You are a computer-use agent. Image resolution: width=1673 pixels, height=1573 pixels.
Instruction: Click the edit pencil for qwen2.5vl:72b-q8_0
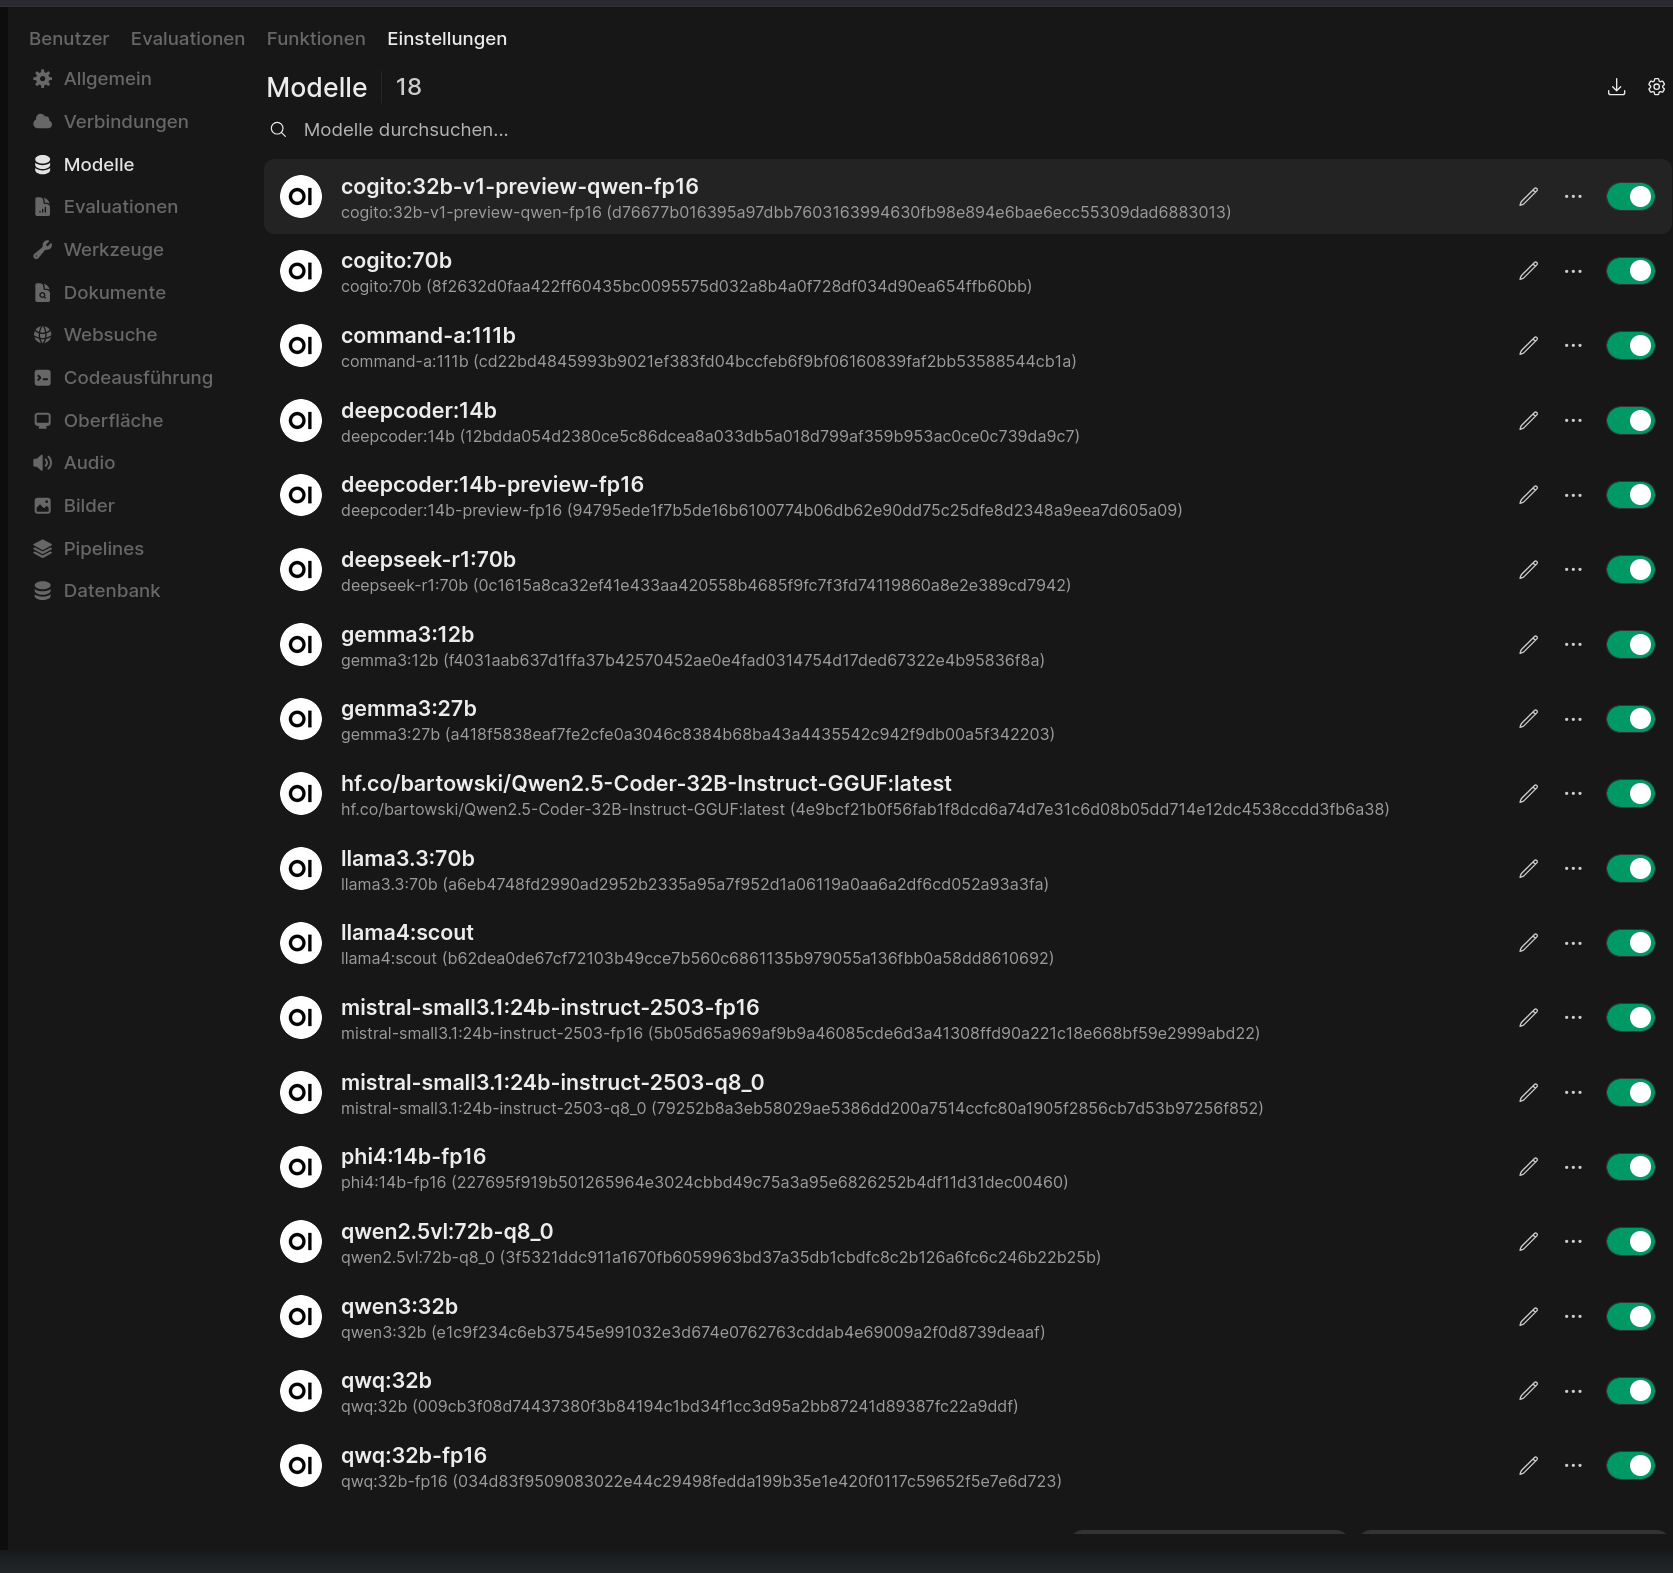tap(1528, 1242)
